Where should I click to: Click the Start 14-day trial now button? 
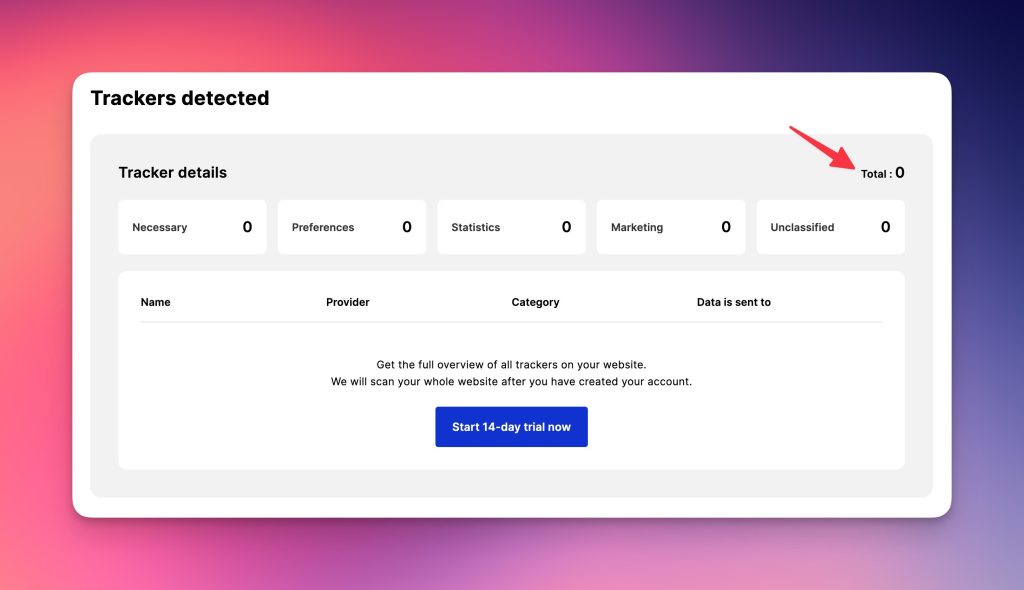tap(511, 427)
